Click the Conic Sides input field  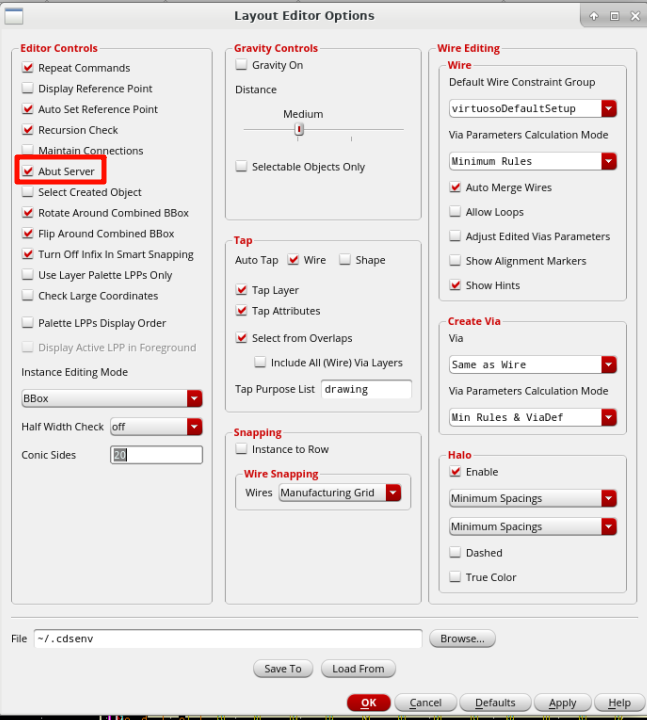click(156, 455)
